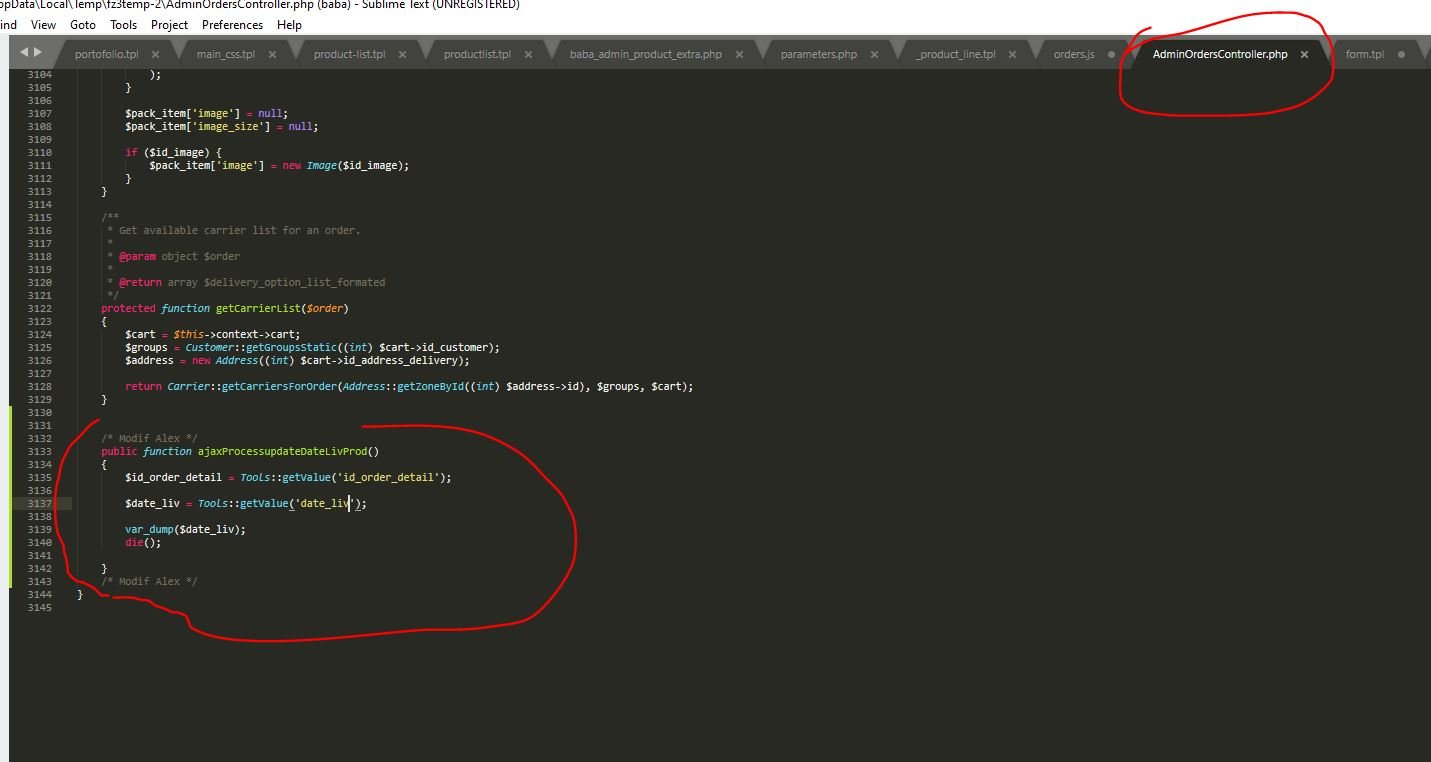Screen dimensions: 1431x762
Task: Click the unsaved dot on form.tpl tab
Action: click(x=1401, y=54)
